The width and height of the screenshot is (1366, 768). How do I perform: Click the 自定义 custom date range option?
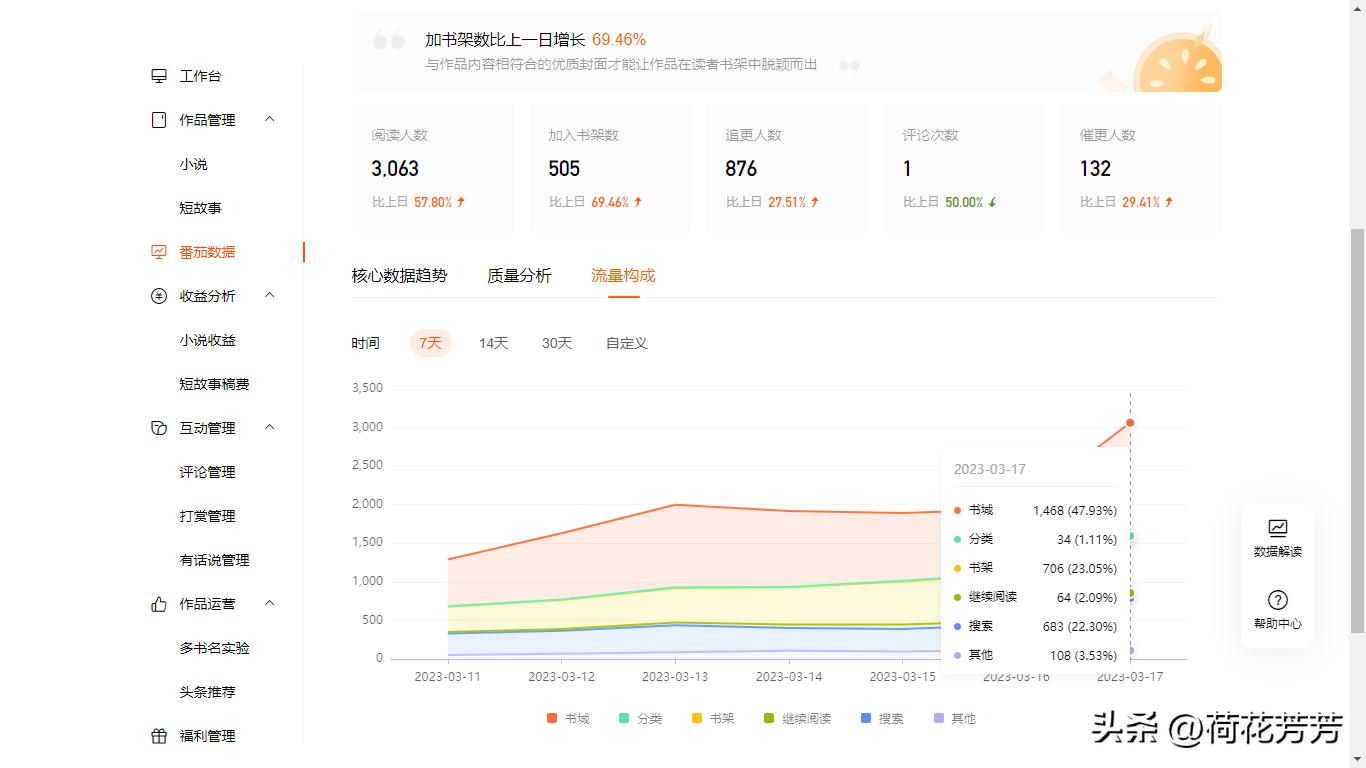pyautogui.click(x=626, y=343)
